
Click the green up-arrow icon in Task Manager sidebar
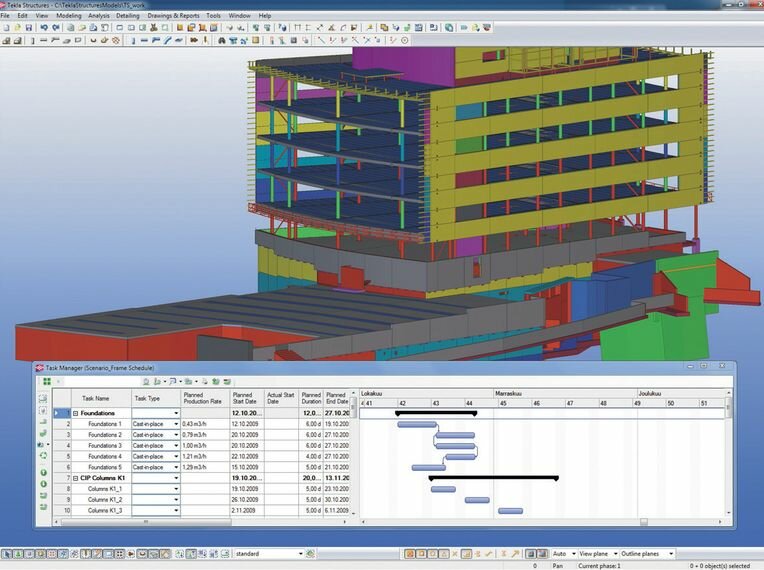(x=43, y=473)
